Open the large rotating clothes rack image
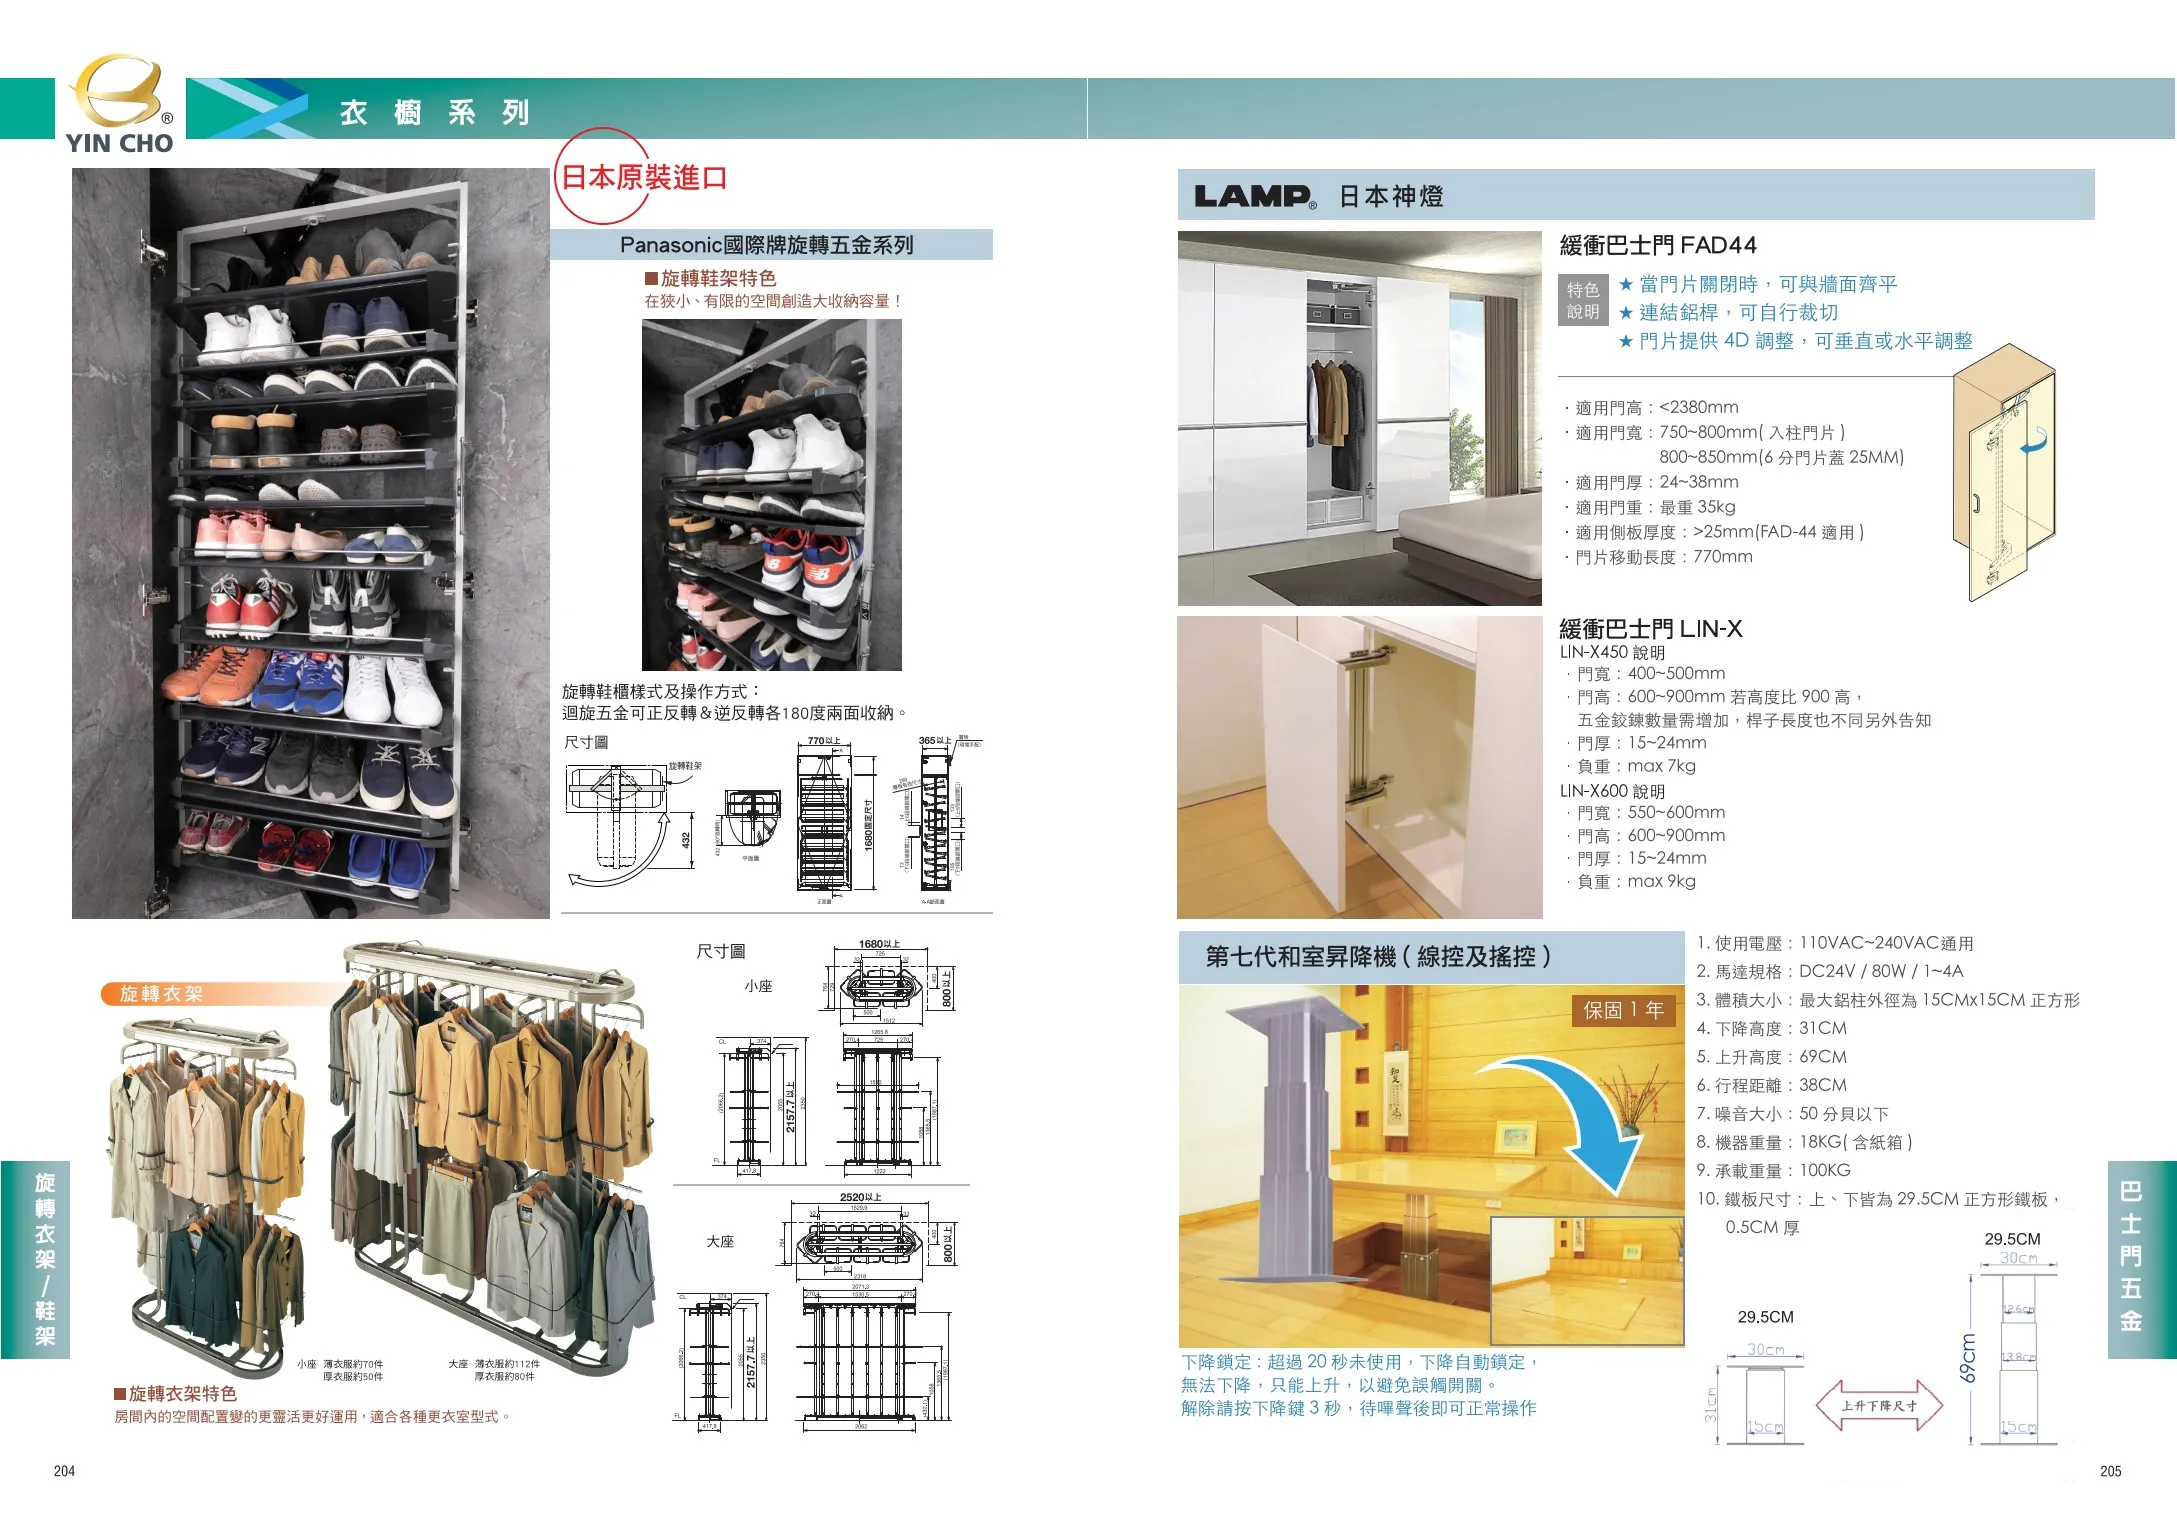Image resolution: width=2177 pixels, height=1527 pixels. 492,1160
